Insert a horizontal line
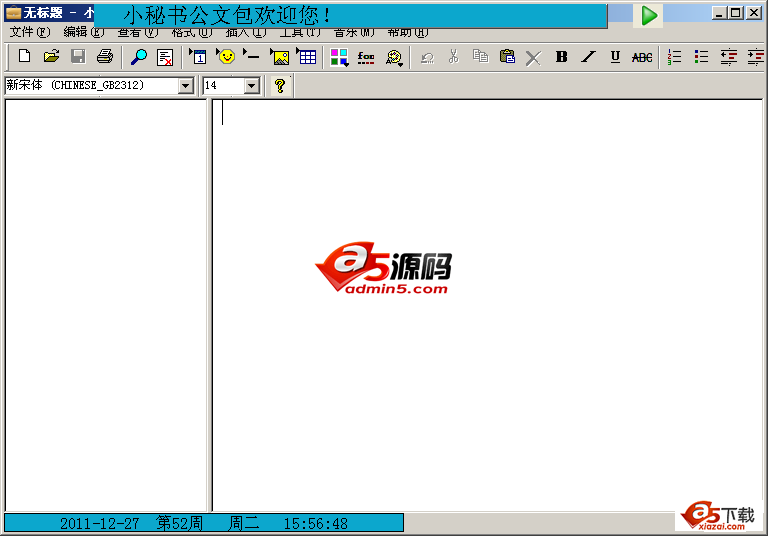This screenshot has width=768, height=536. 252,57
